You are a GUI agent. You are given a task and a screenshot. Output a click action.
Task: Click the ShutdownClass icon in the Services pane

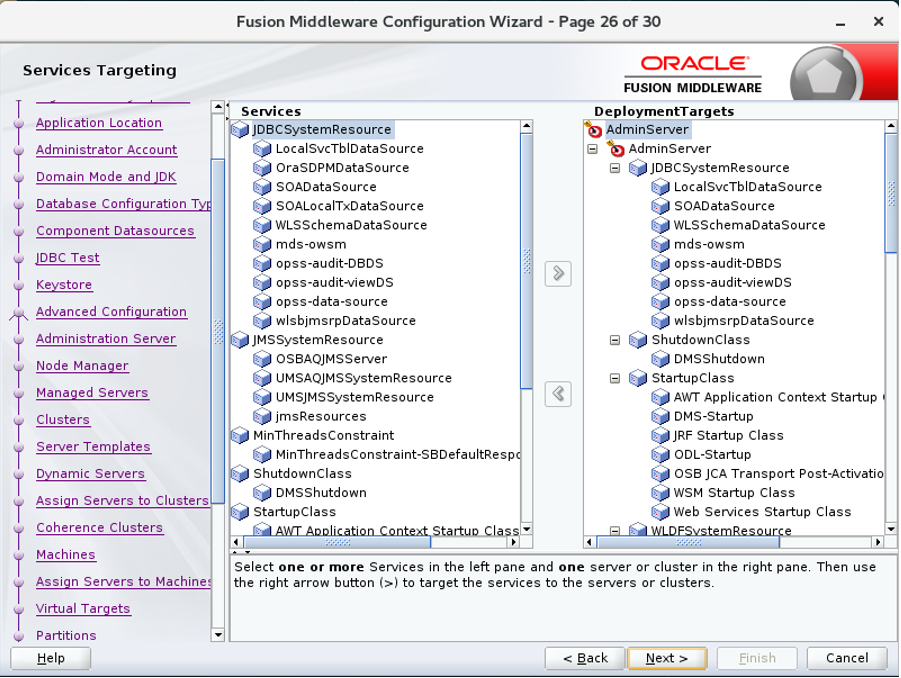(x=240, y=474)
